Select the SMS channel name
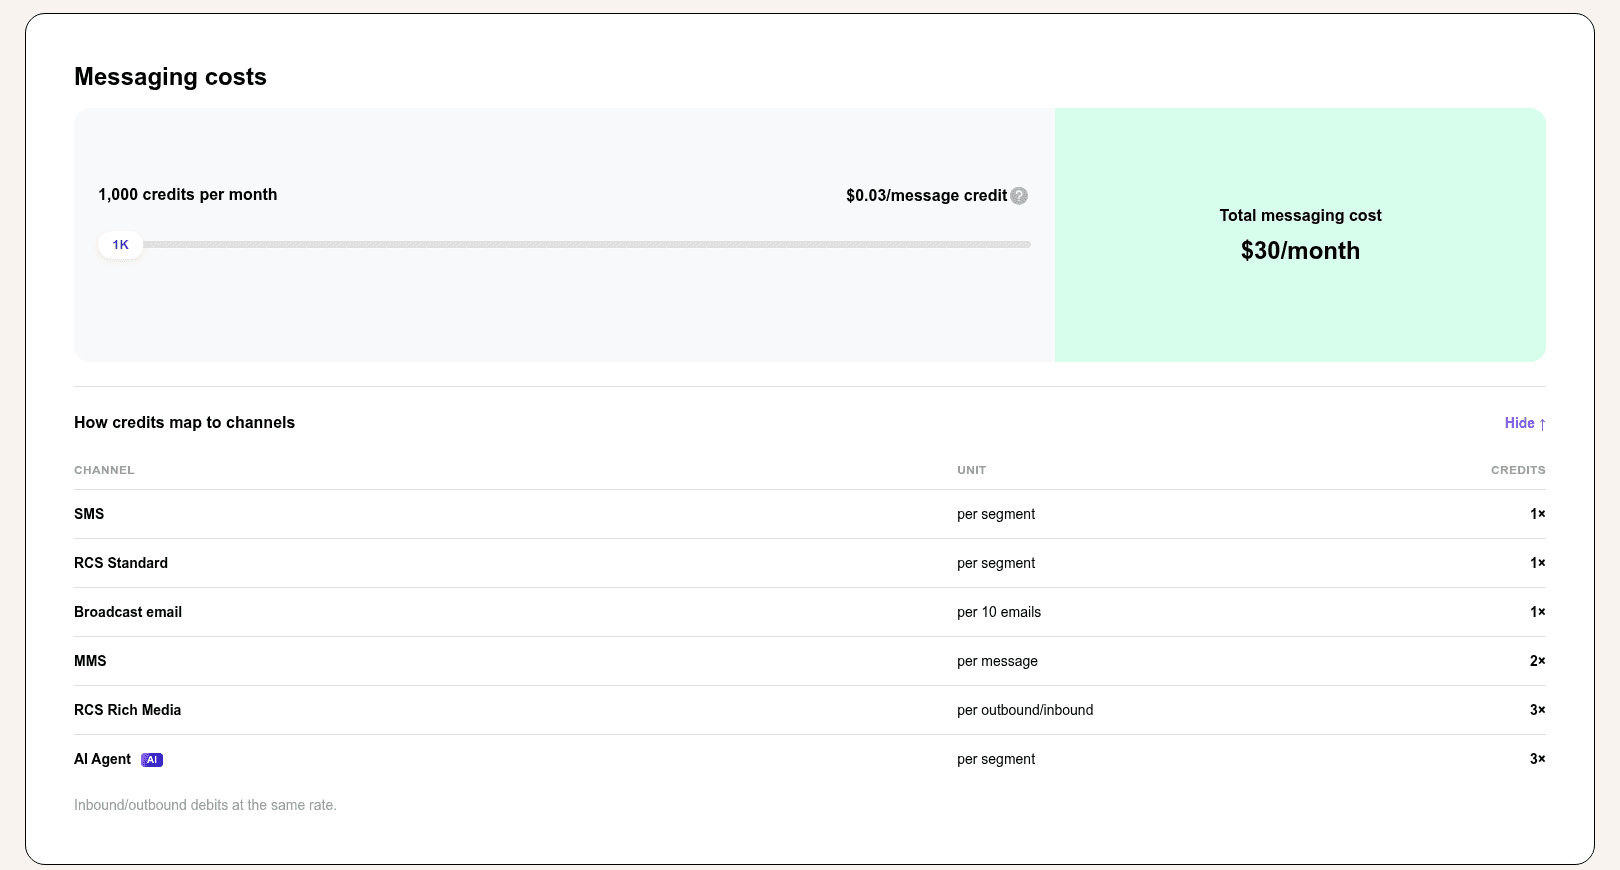Viewport: 1620px width, 870px height. click(89, 514)
